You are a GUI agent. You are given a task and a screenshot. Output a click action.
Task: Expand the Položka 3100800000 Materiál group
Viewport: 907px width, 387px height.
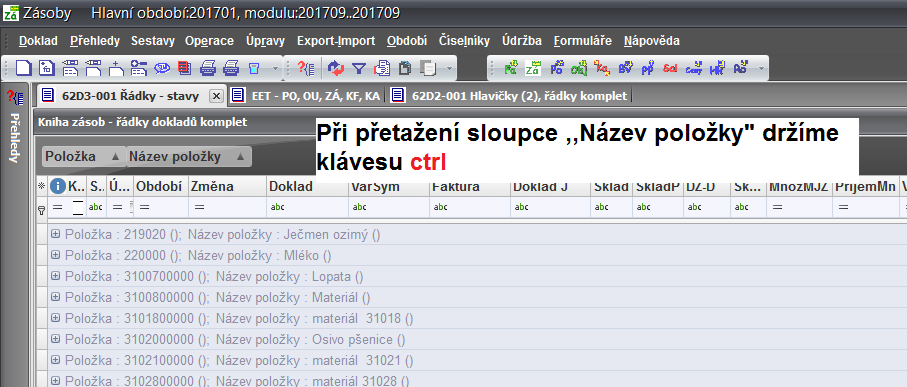tap(56, 296)
